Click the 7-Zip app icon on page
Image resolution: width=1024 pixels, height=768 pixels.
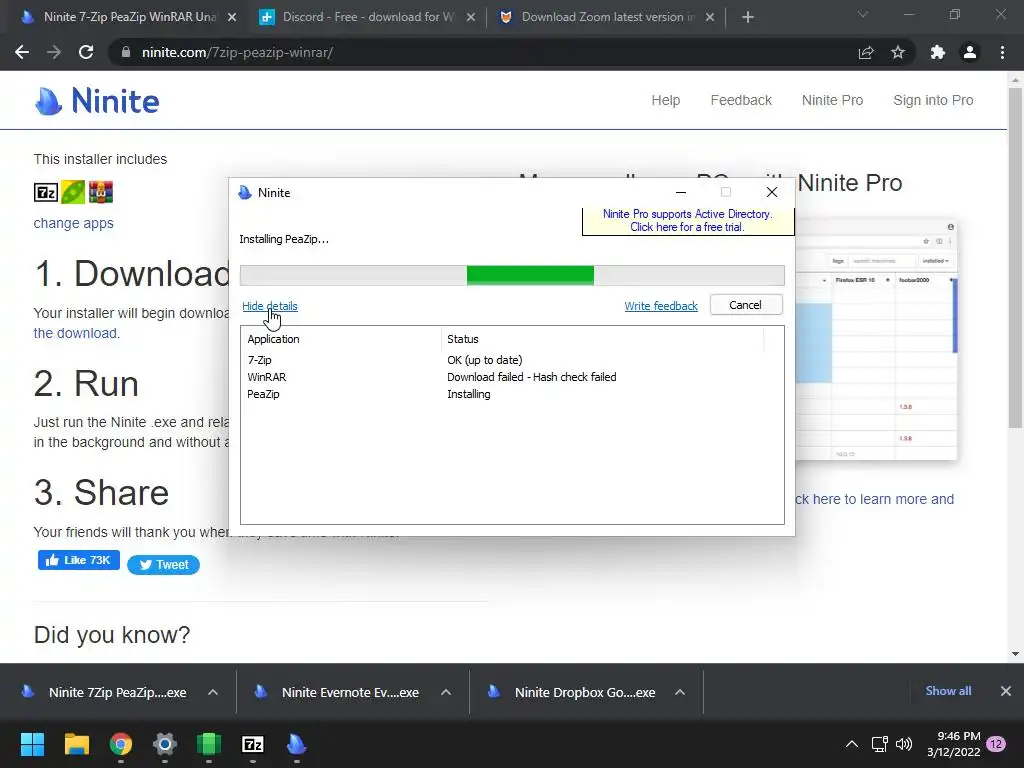46,193
